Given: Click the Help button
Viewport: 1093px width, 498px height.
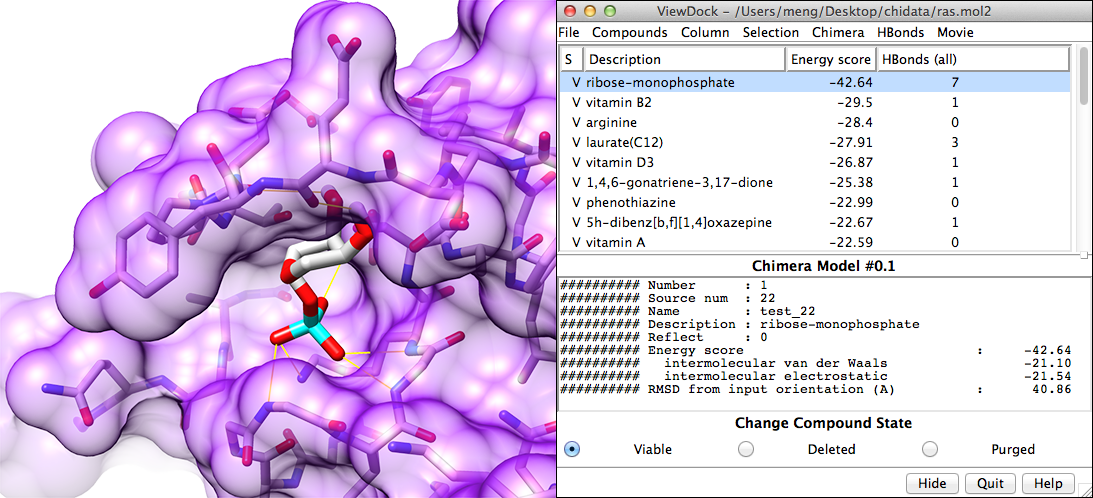Looking at the screenshot, I should (1048, 483).
